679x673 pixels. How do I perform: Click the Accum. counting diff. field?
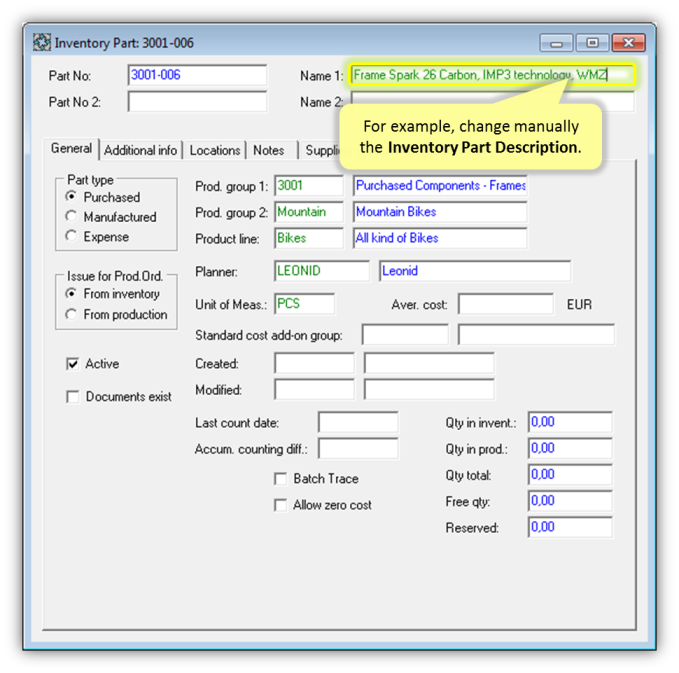pos(358,449)
